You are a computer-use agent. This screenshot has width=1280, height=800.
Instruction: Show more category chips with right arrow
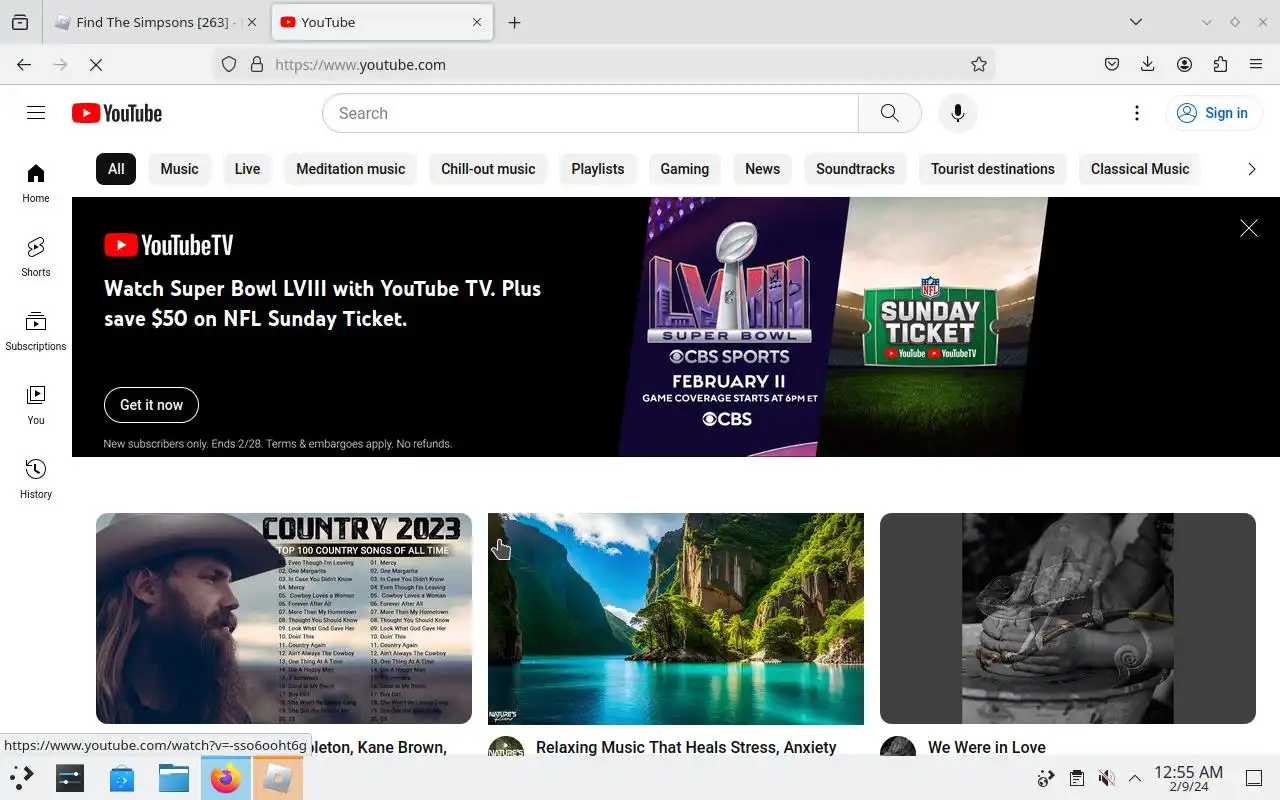1251,169
